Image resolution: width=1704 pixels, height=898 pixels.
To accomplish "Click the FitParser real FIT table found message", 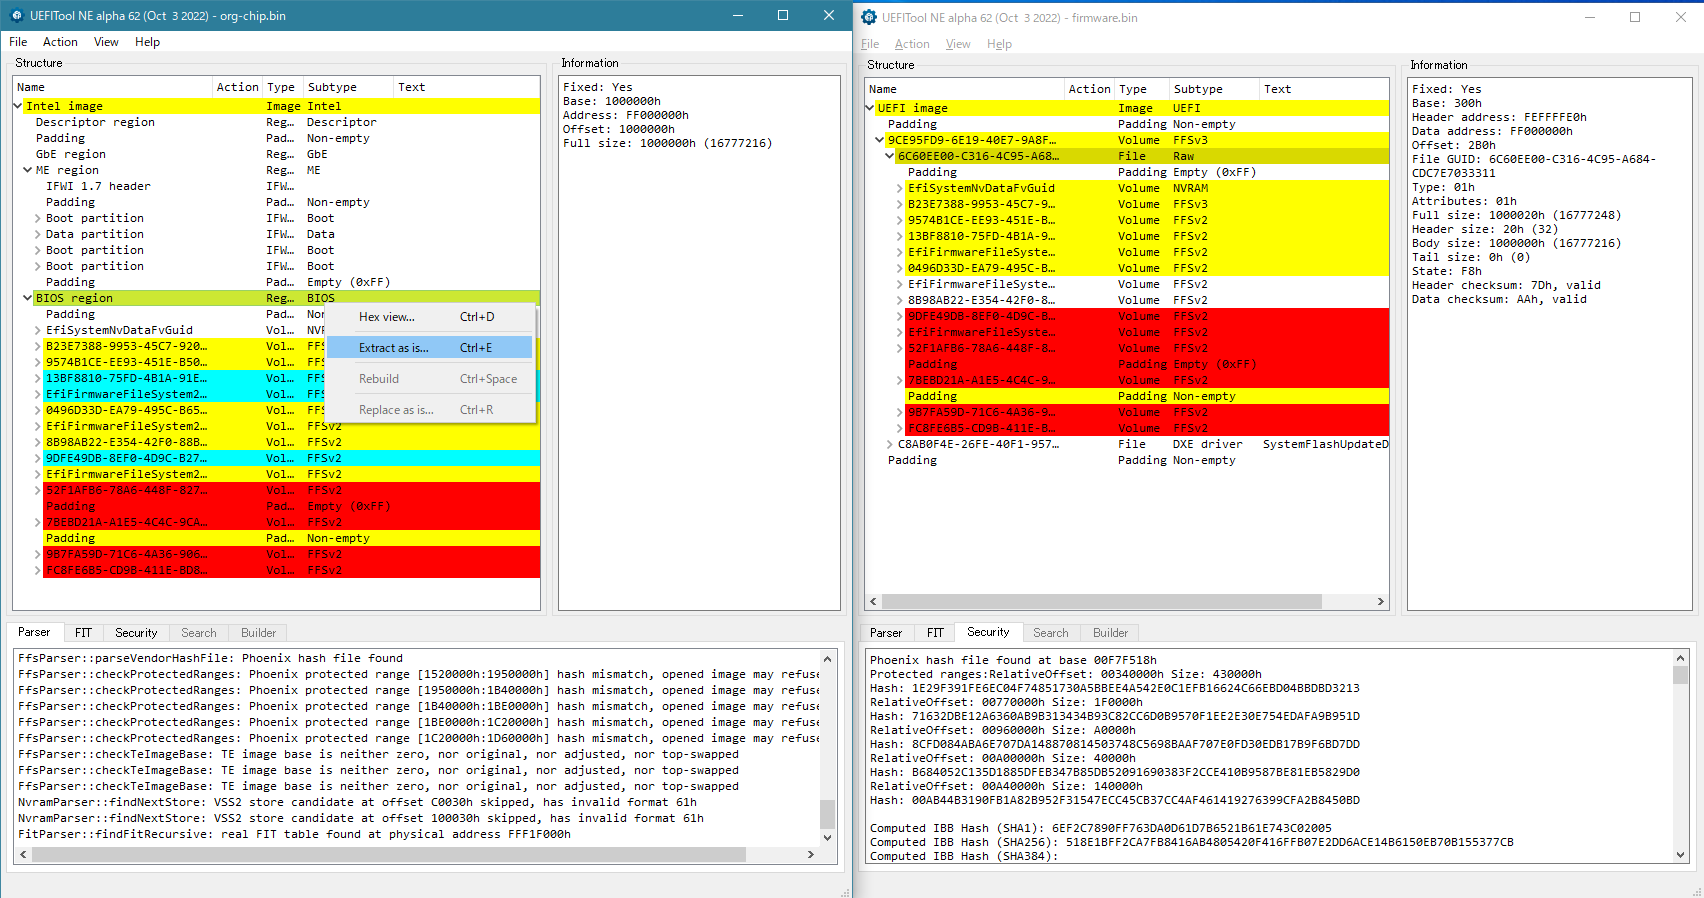I will coord(294,834).
